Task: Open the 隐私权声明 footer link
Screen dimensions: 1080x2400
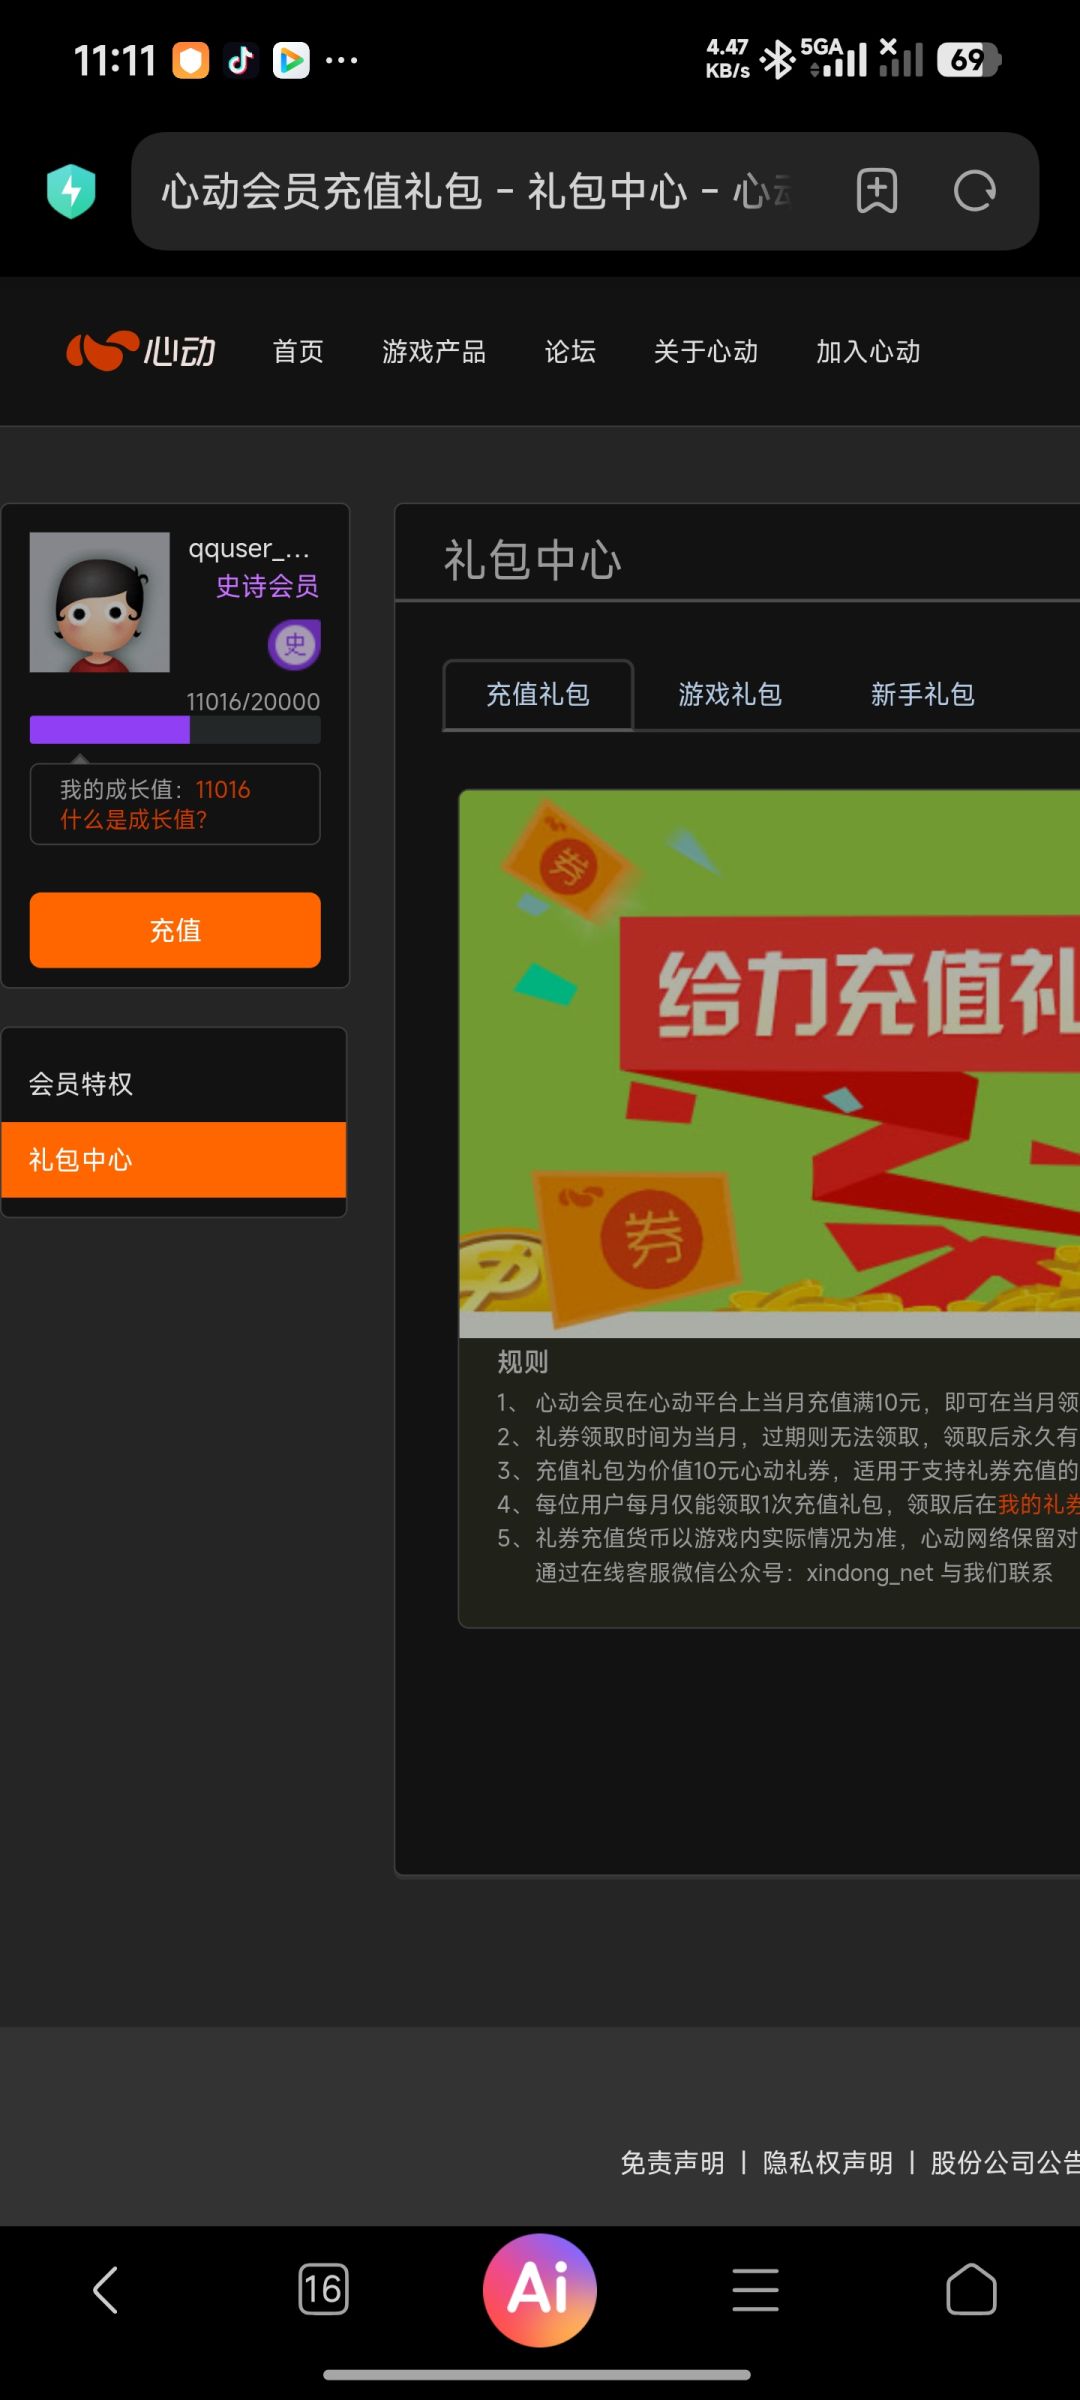Action: 828,2163
